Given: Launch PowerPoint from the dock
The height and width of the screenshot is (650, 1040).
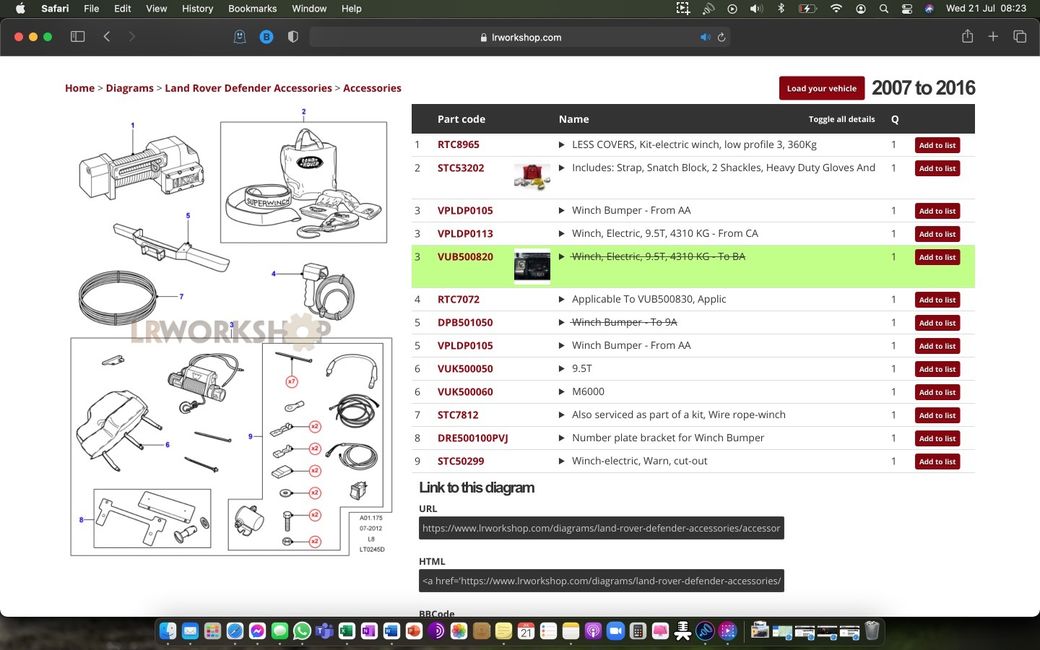Looking at the screenshot, I should pos(414,631).
